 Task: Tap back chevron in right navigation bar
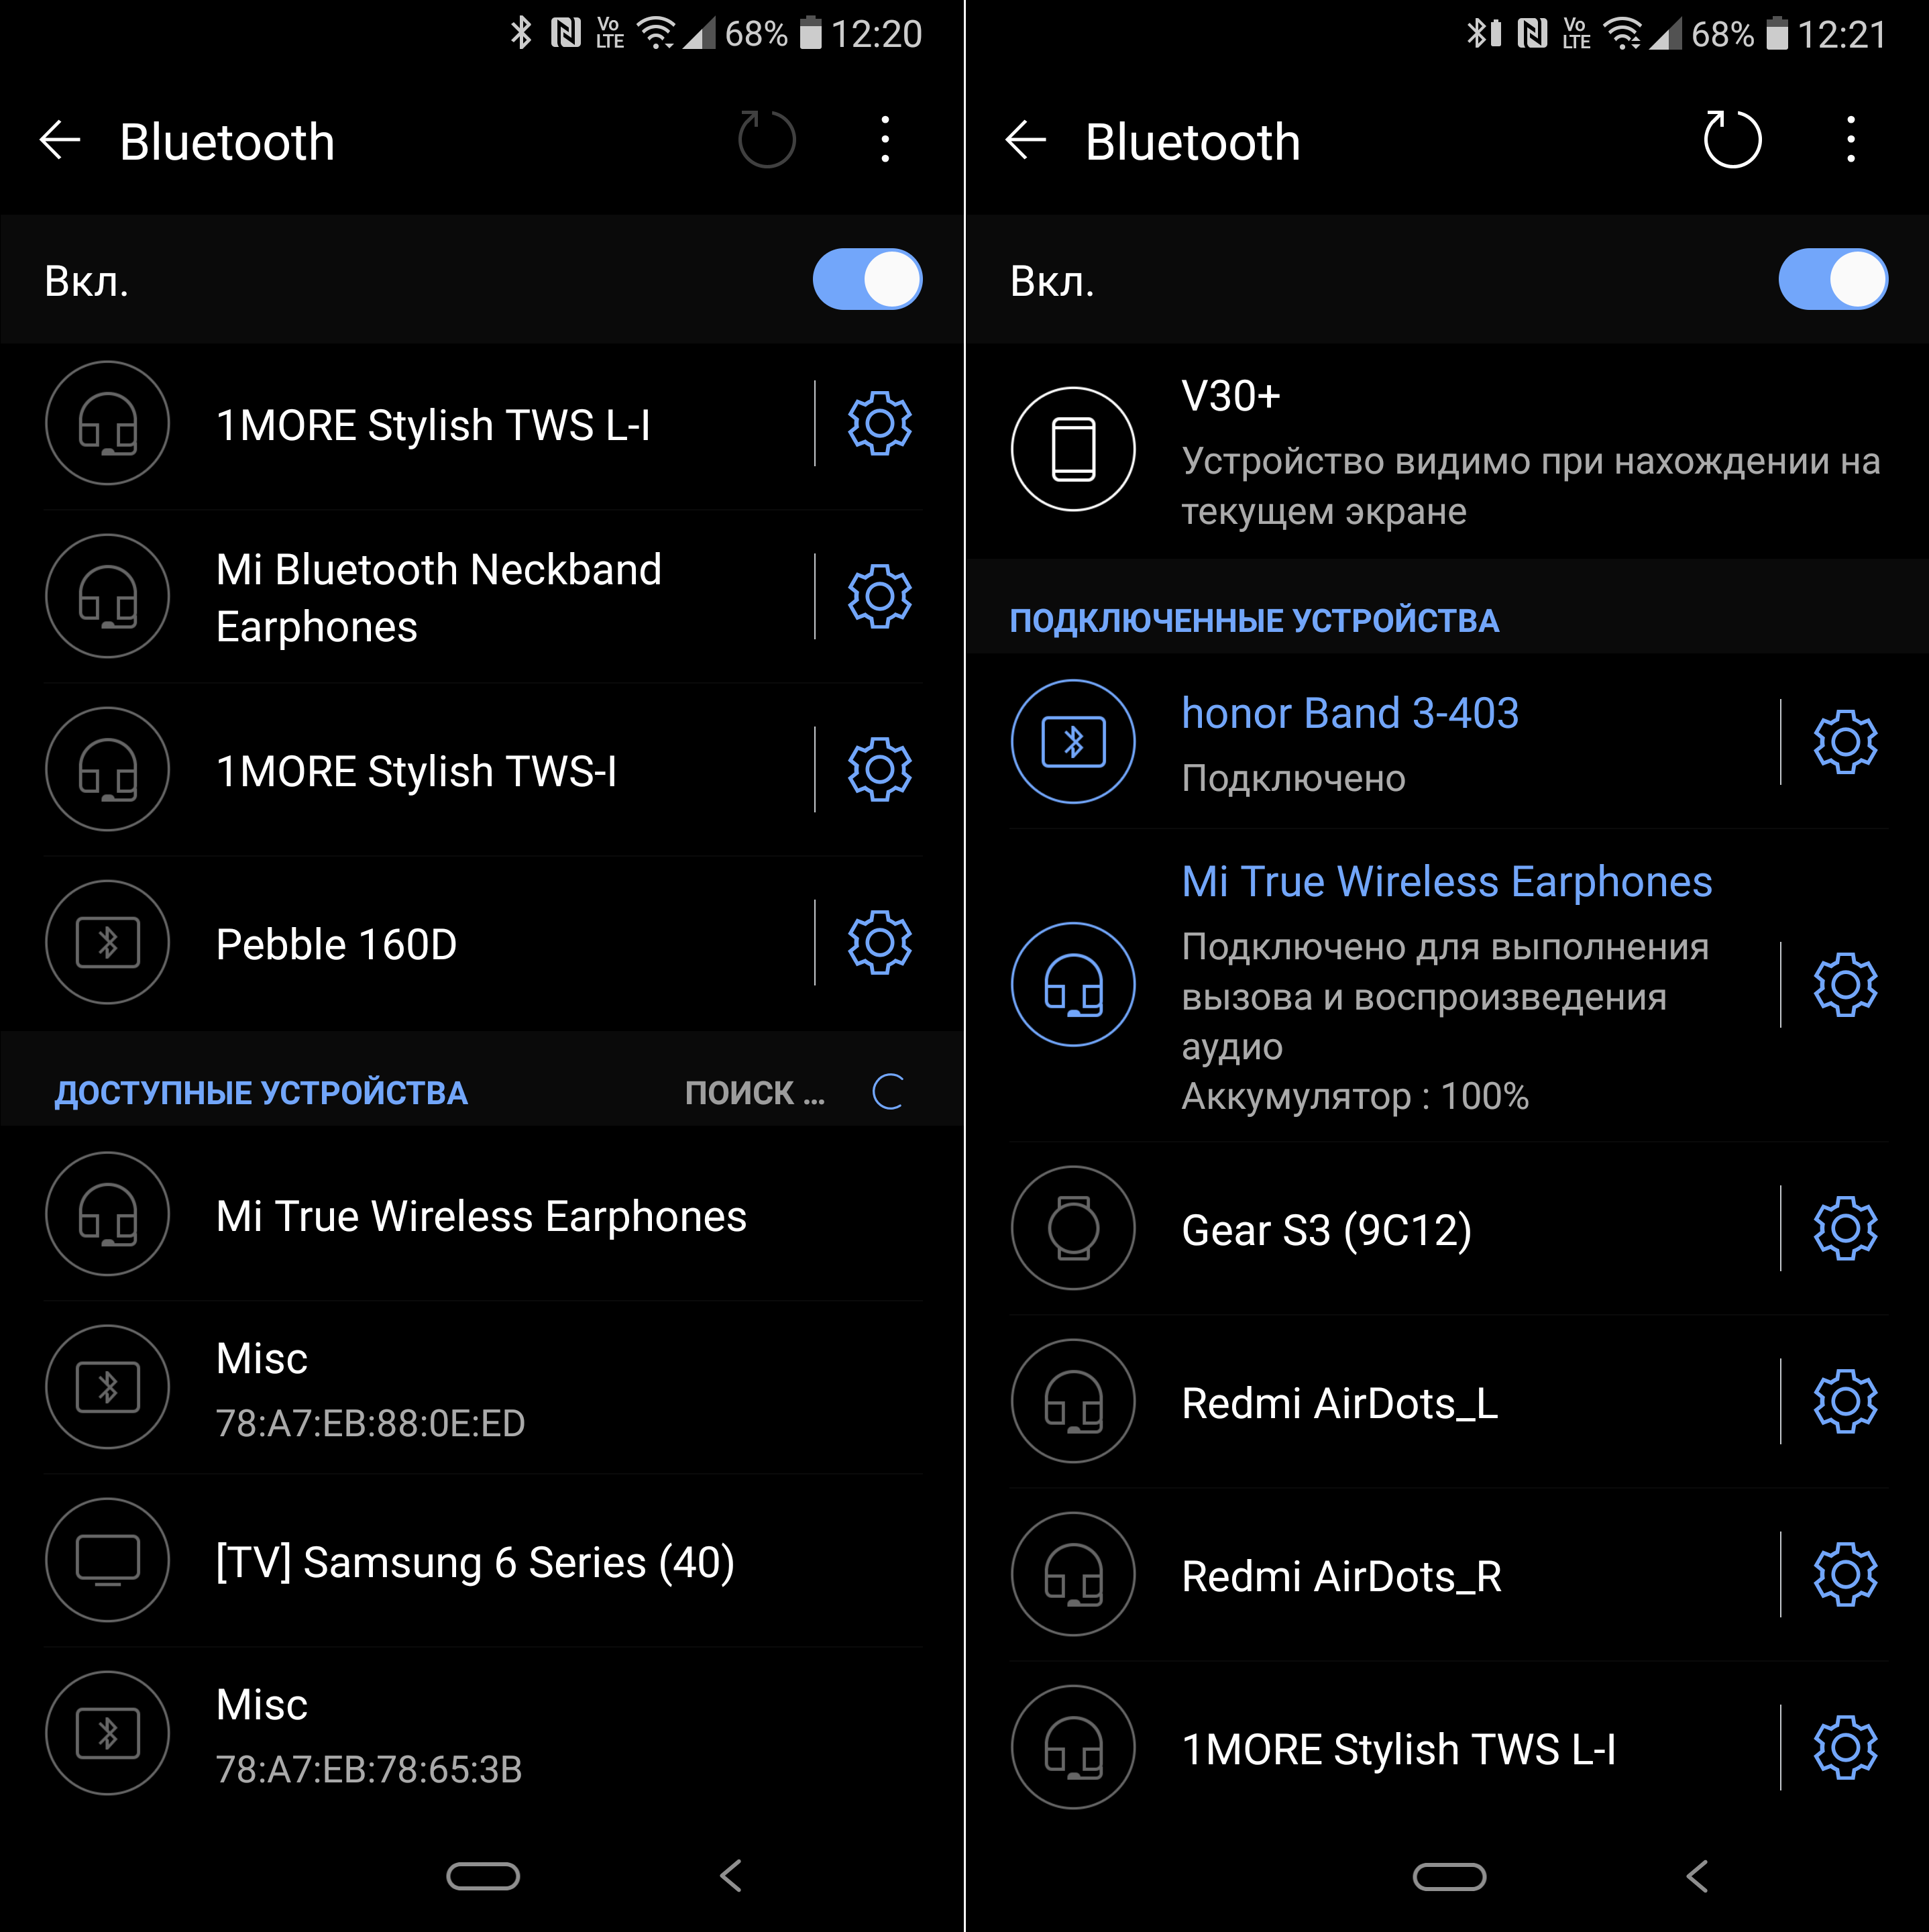(1697, 1876)
